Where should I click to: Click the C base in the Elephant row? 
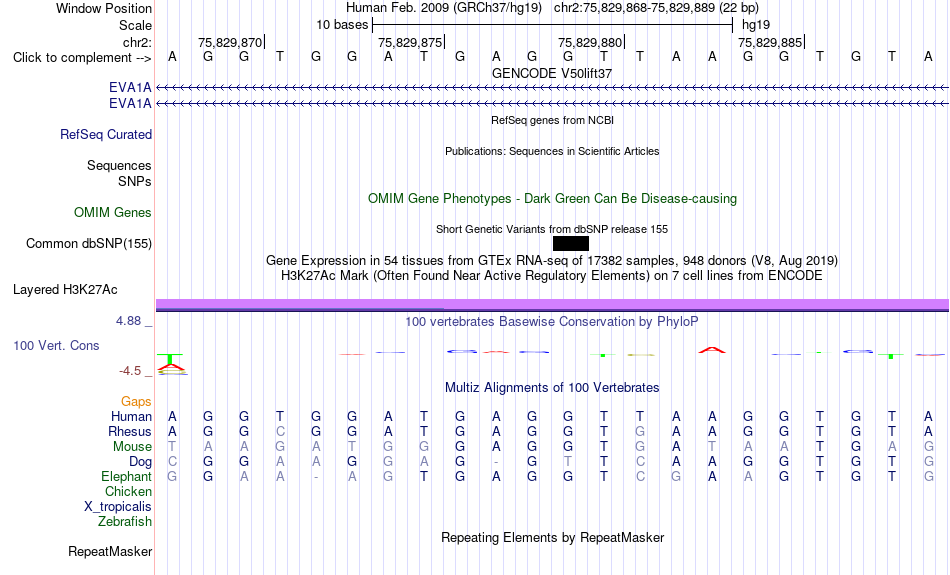640,477
